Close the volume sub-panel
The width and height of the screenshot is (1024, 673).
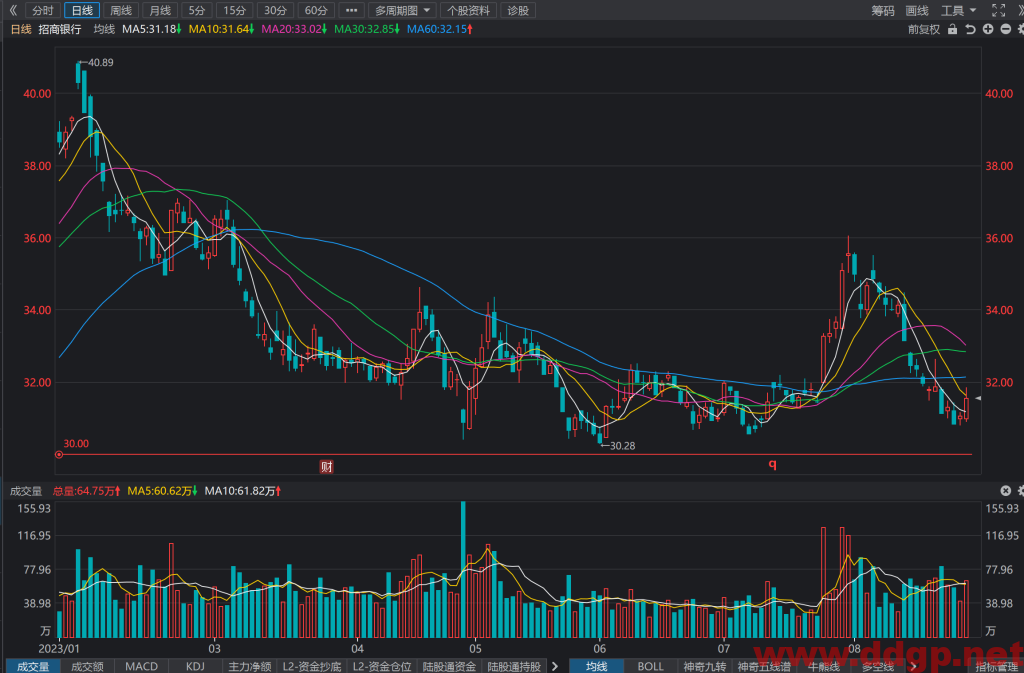pyautogui.click(x=1006, y=491)
